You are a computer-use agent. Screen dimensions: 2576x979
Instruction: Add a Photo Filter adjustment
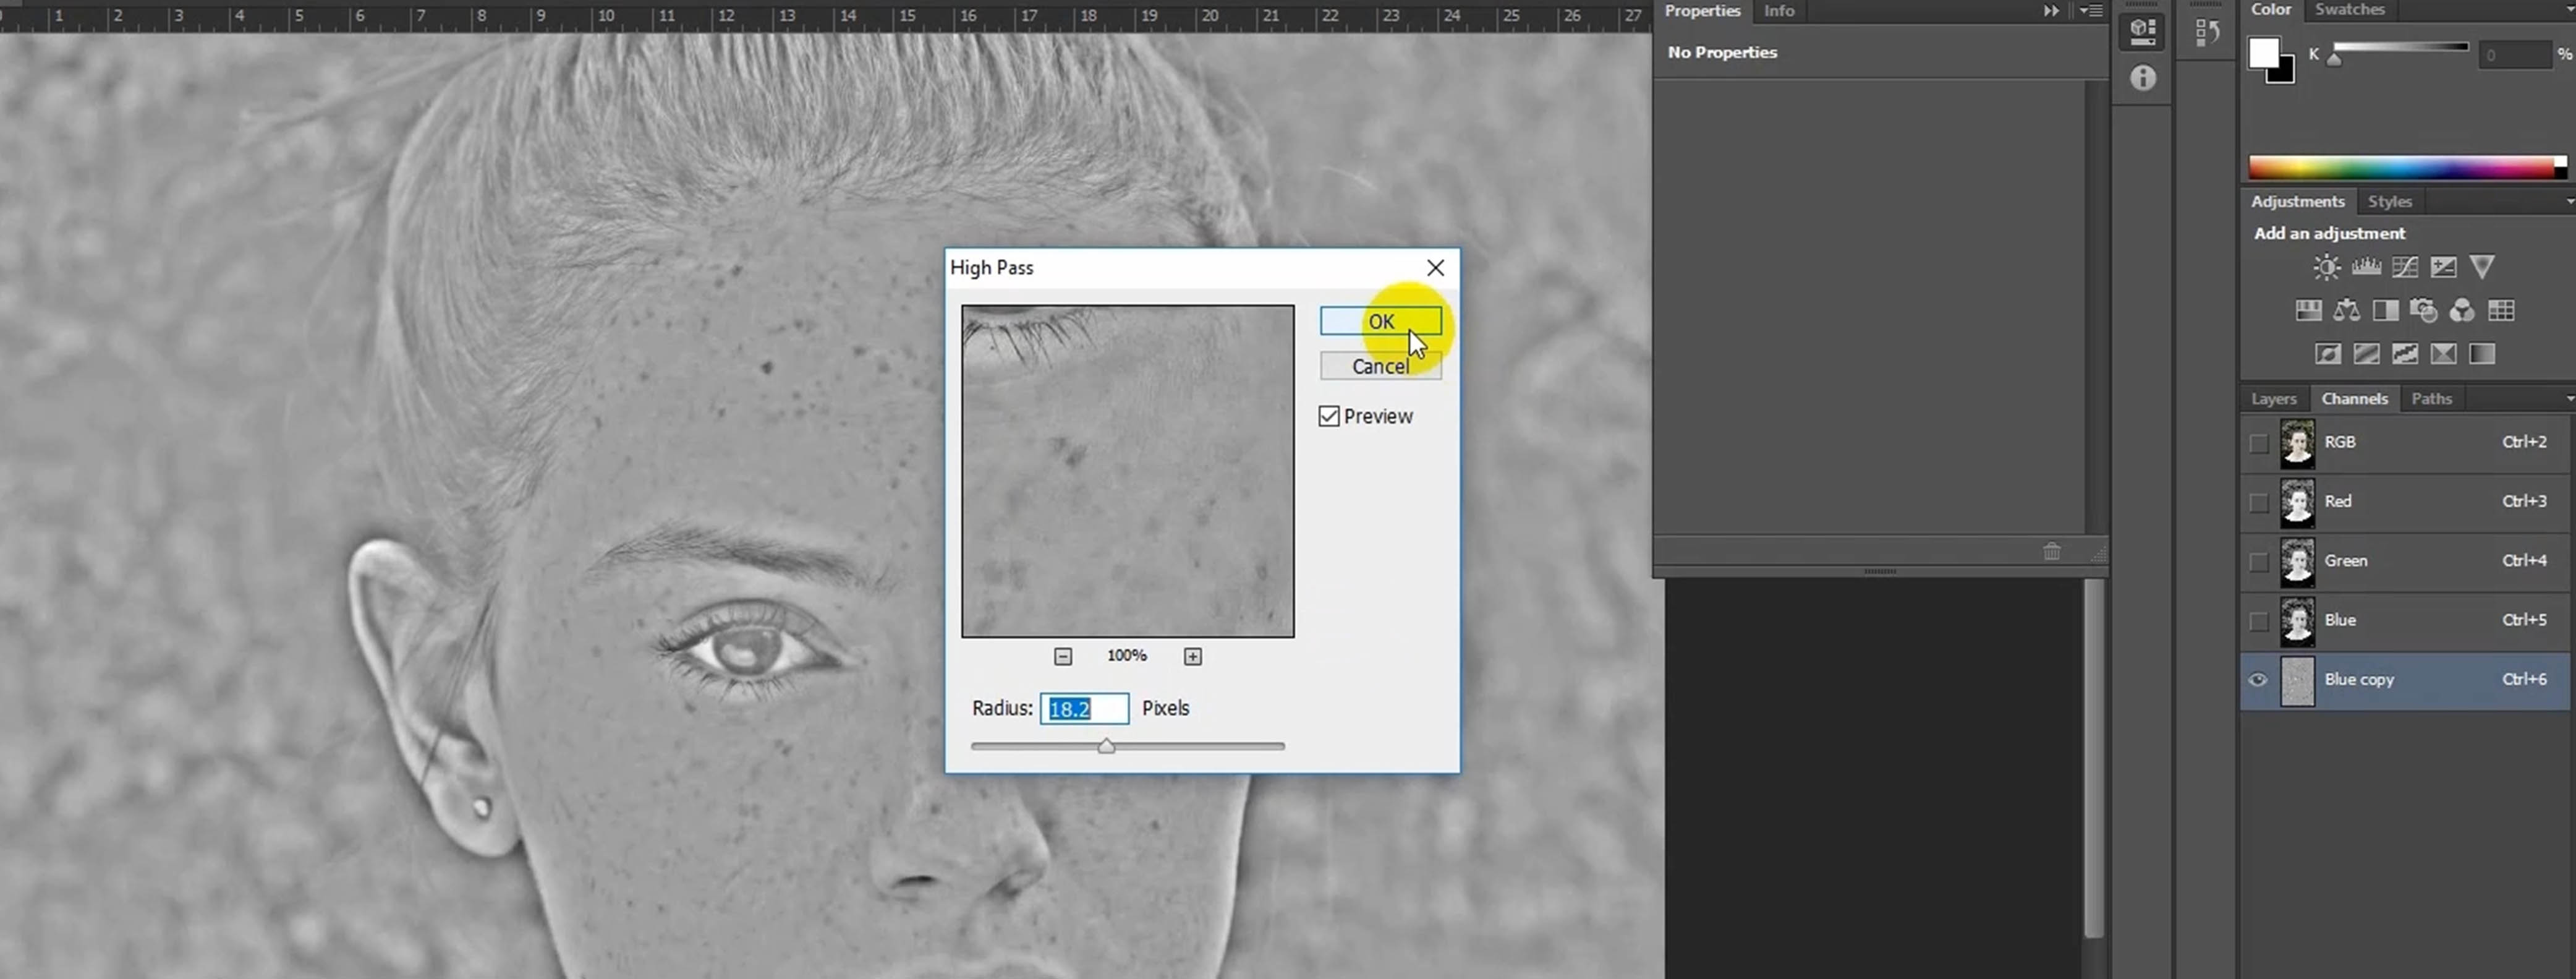pos(2424,311)
